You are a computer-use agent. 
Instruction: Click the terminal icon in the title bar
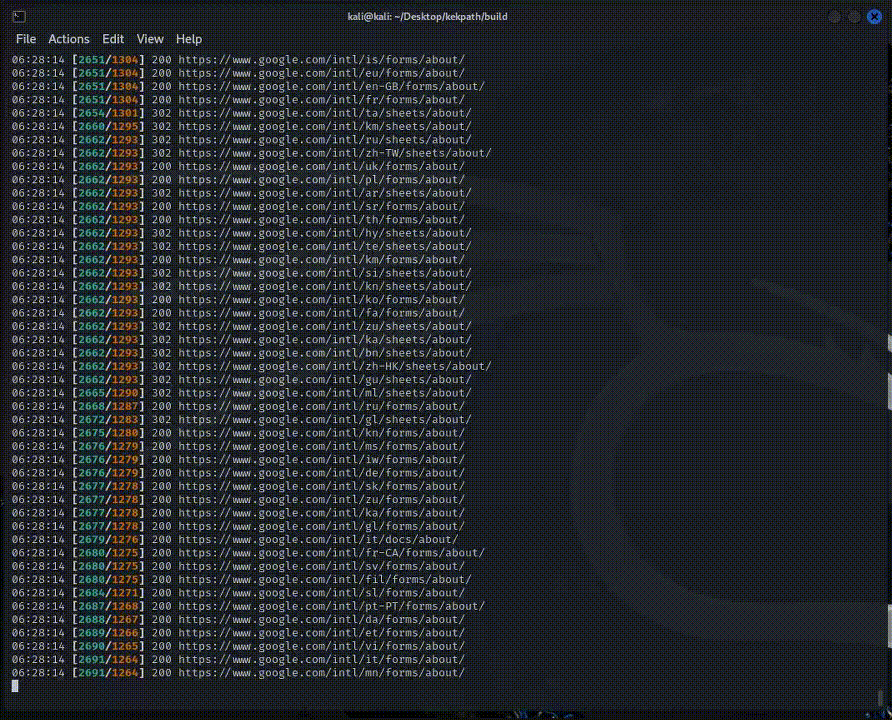pos(19,16)
